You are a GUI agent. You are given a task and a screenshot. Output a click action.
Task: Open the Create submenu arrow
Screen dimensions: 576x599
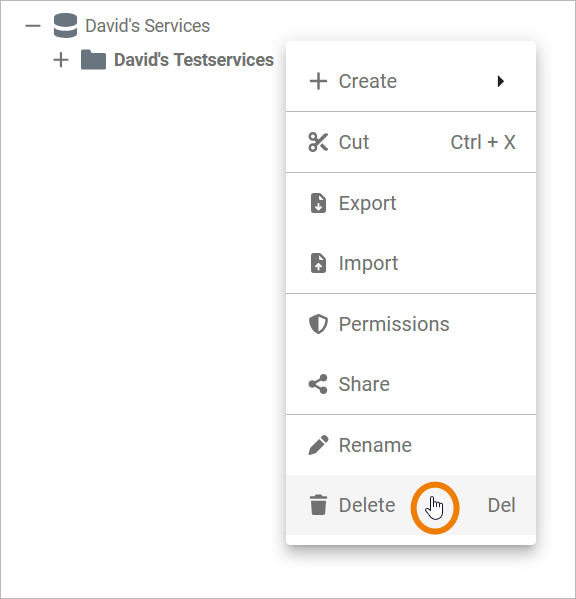(x=501, y=81)
